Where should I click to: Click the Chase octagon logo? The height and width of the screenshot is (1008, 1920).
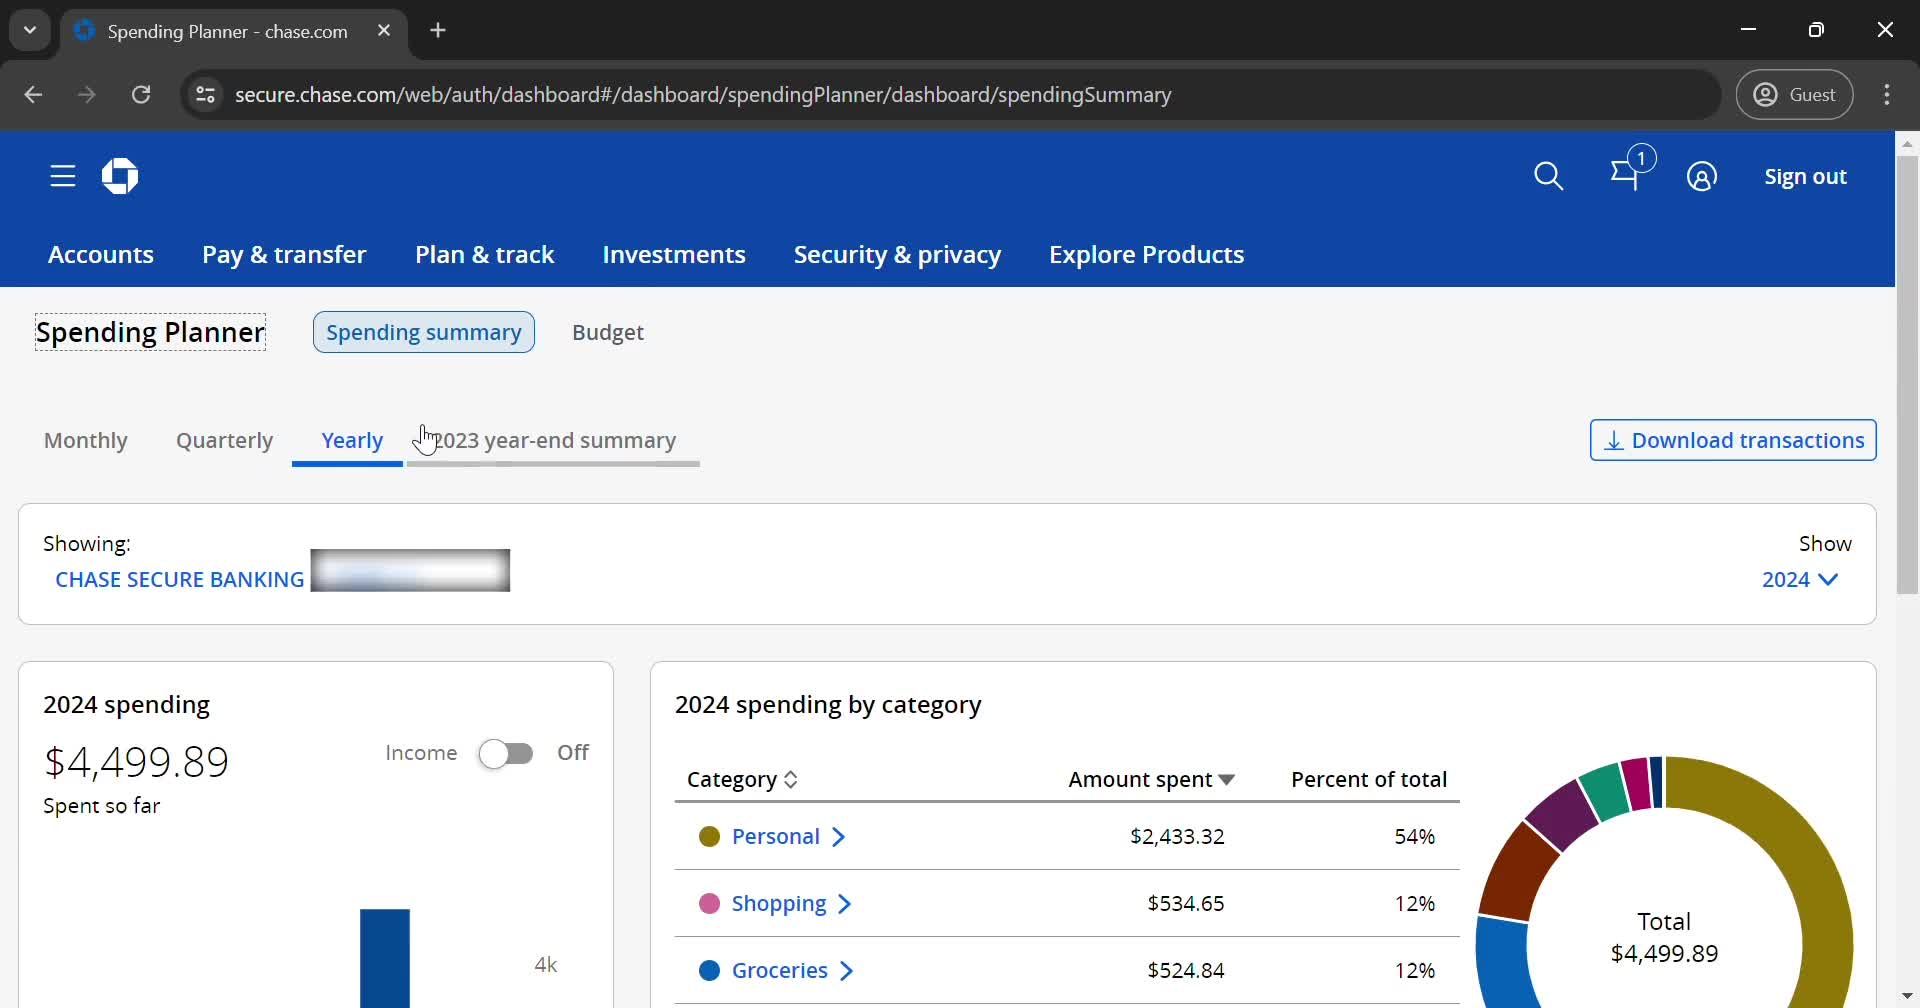pos(120,176)
